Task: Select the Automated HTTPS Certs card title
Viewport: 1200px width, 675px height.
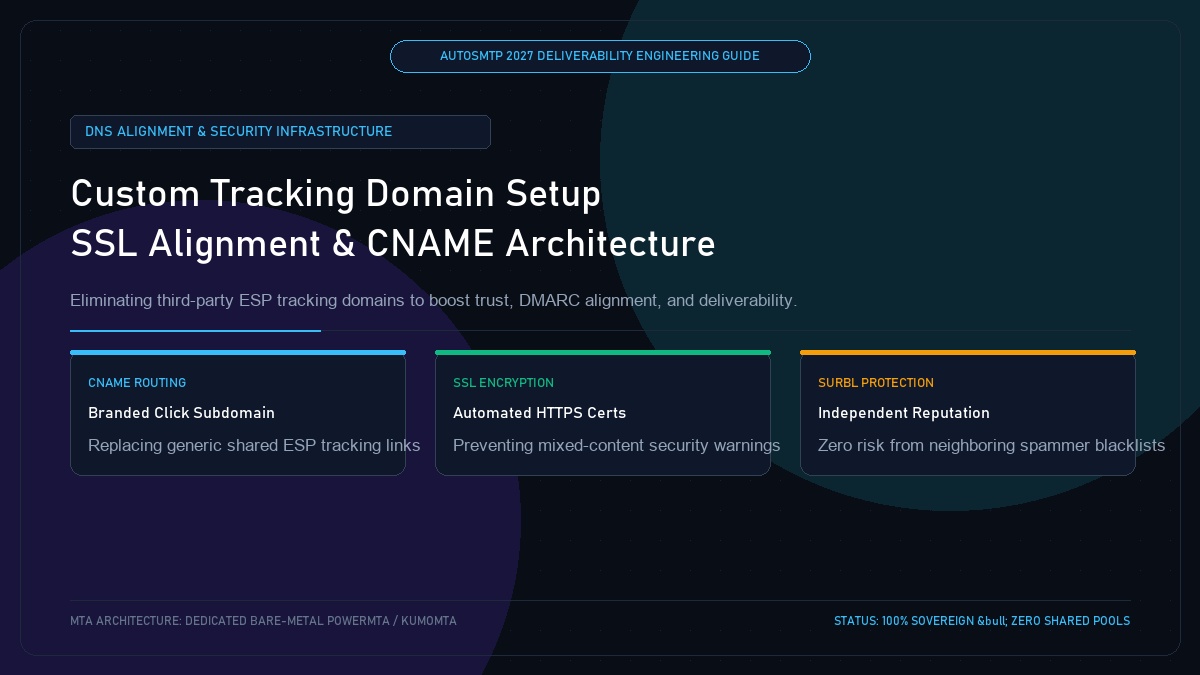Action: [x=539, y=413]
